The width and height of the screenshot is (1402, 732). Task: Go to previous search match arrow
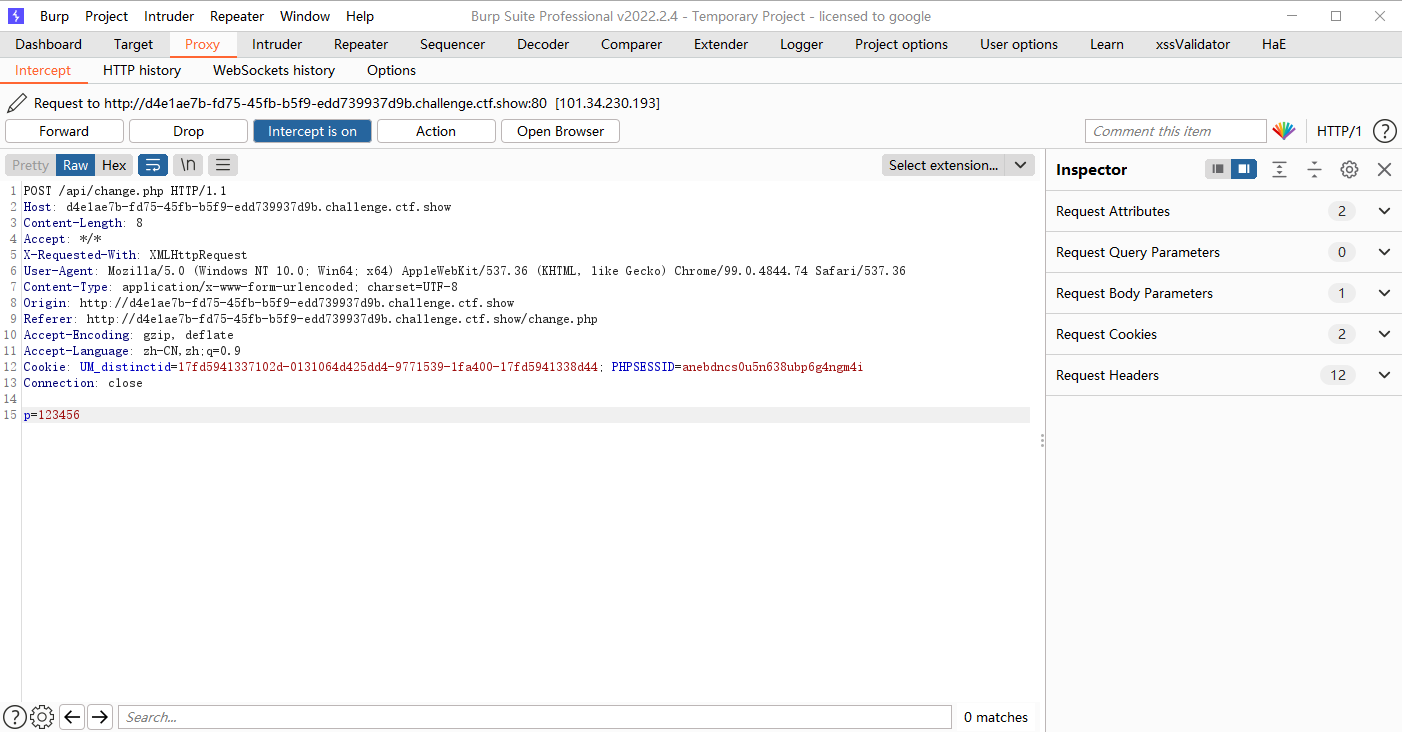click(72, 716)
